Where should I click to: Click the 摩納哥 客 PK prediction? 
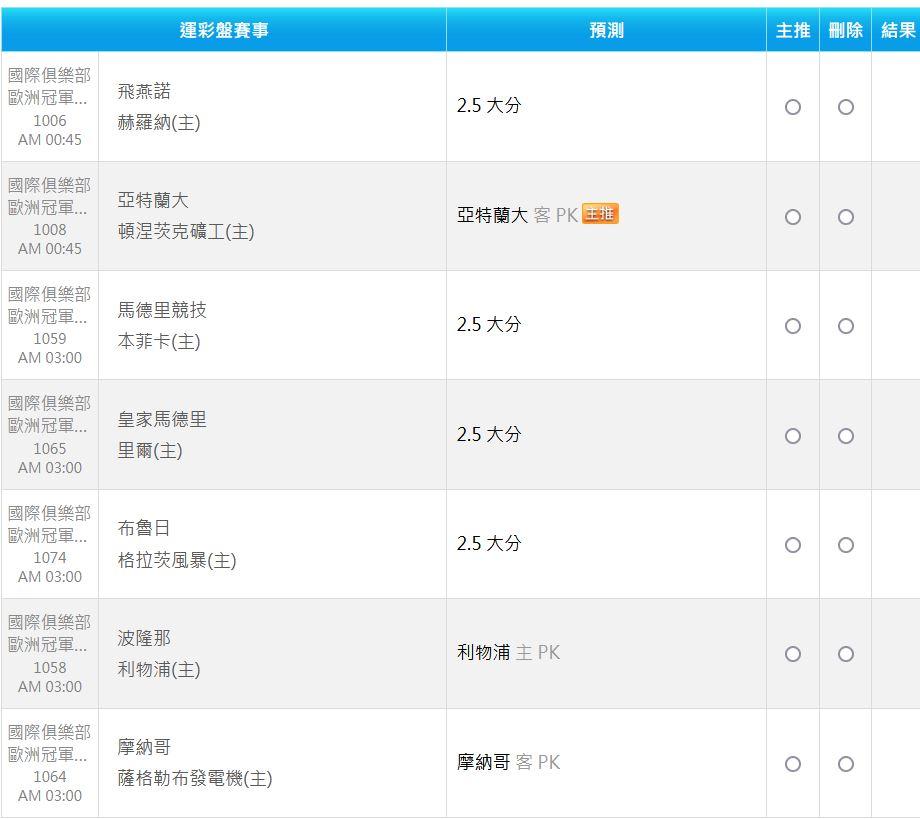[x=509, y=762]
